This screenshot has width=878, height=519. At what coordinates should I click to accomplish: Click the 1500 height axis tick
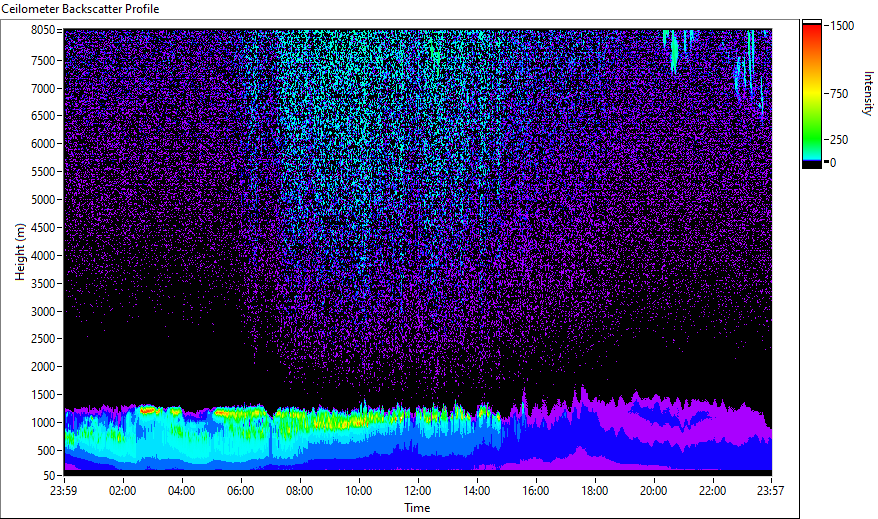43,395
